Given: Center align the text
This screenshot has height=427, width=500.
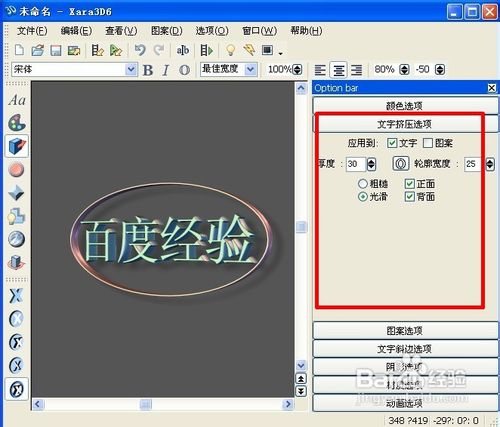Looking at the screenshot, I should (x=339, y=70).
